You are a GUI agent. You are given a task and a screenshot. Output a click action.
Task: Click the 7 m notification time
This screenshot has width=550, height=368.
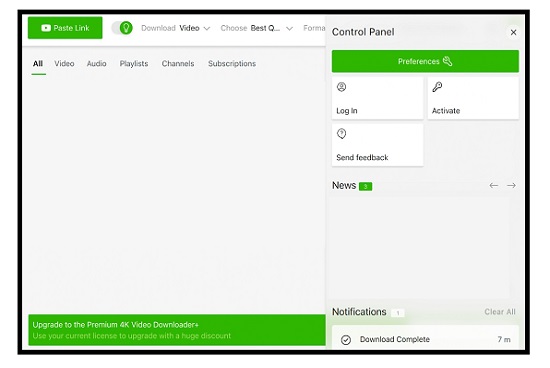(x=504, y=339)
